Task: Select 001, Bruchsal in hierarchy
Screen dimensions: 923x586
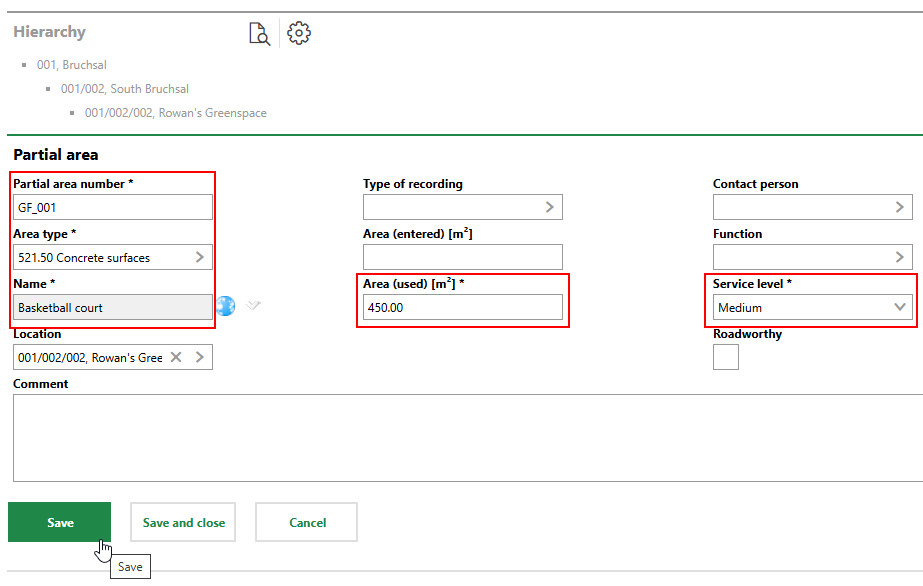Action: [x=72, y=65]
